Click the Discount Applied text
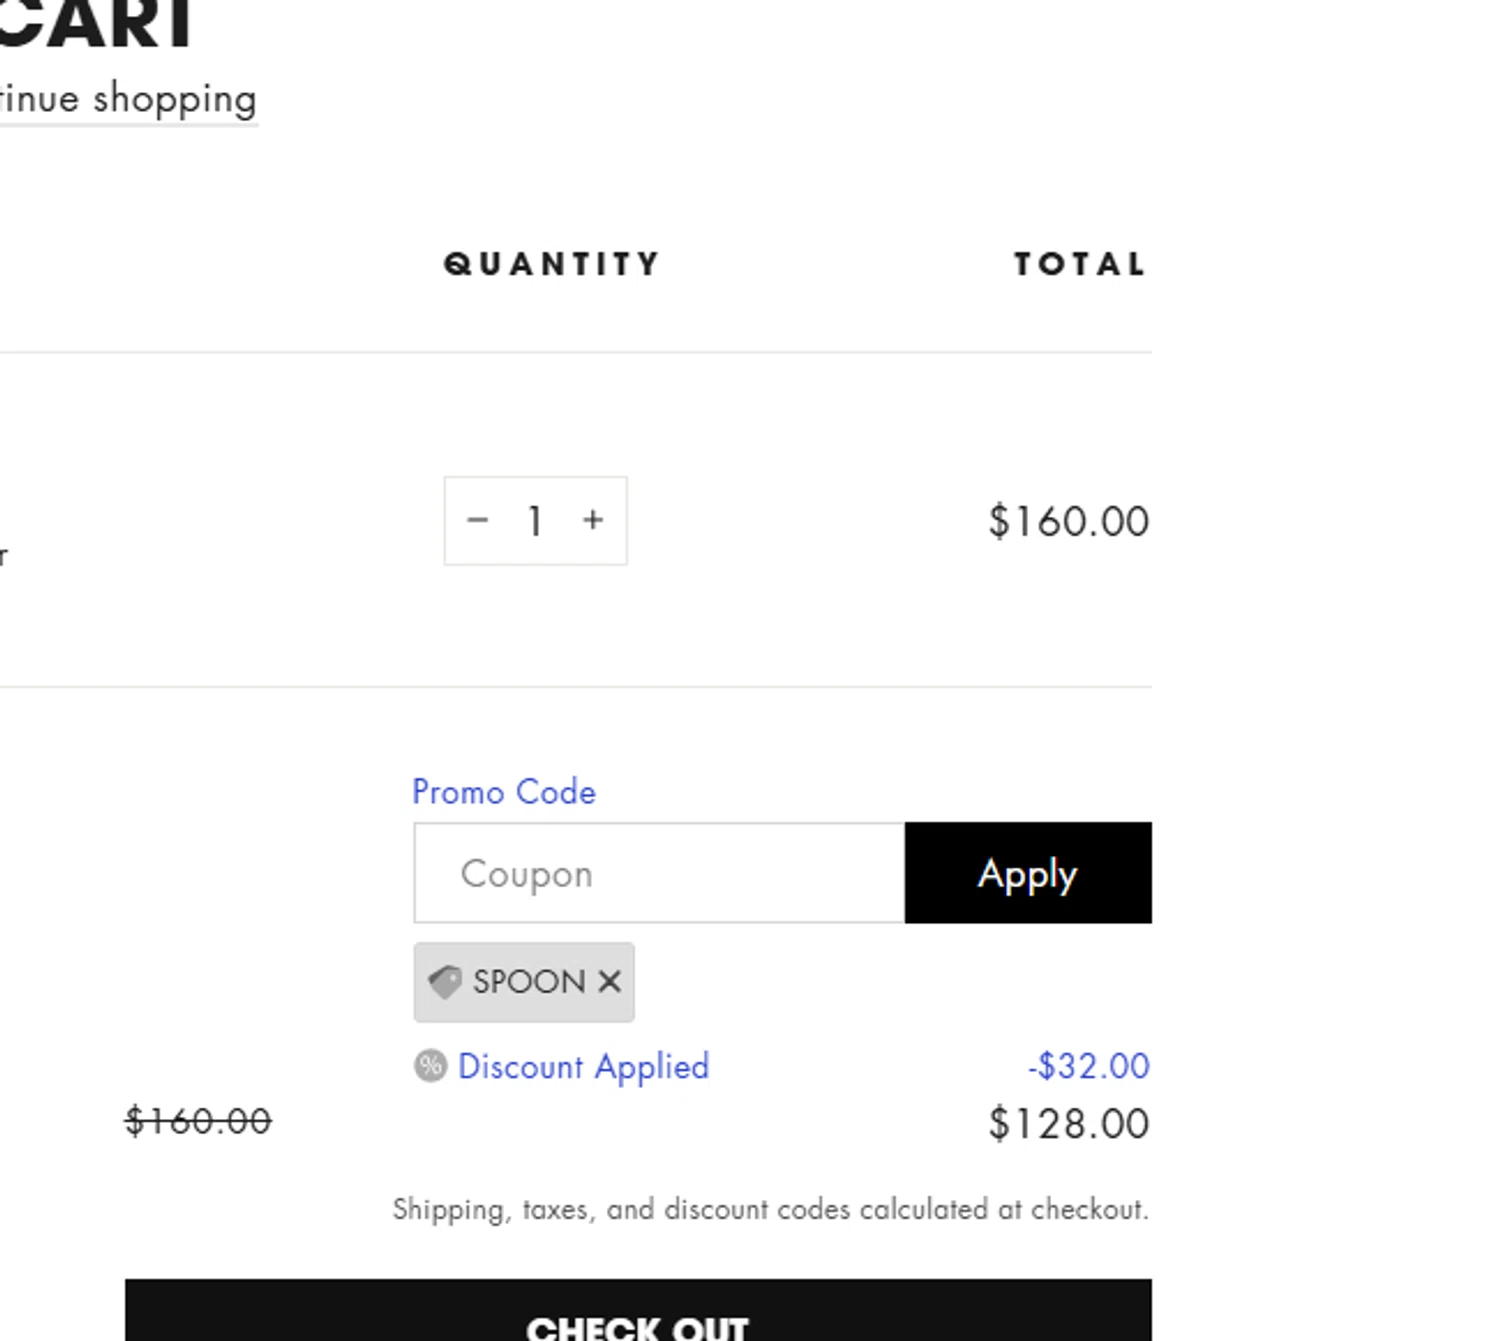Image resolution: width=1500 pixels, height=1341 pixels. click(x=583, y=1066)
